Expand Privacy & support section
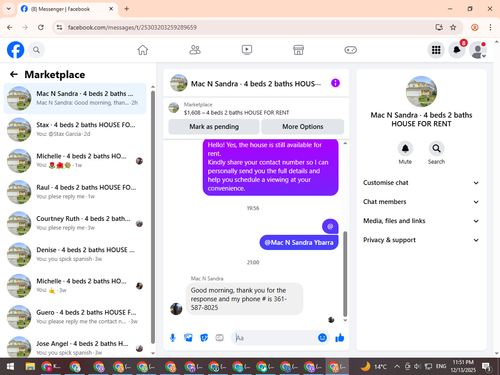 (x=421, y=240)
